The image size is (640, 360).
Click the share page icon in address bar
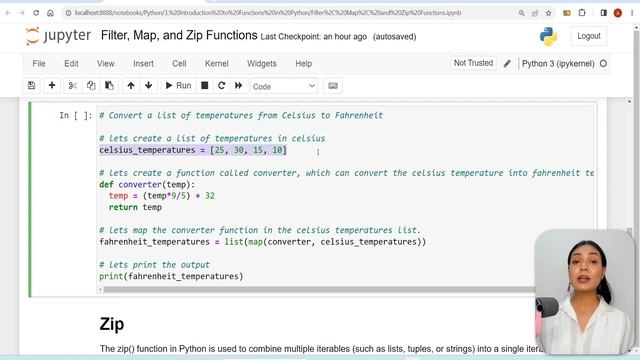point(535,13)
